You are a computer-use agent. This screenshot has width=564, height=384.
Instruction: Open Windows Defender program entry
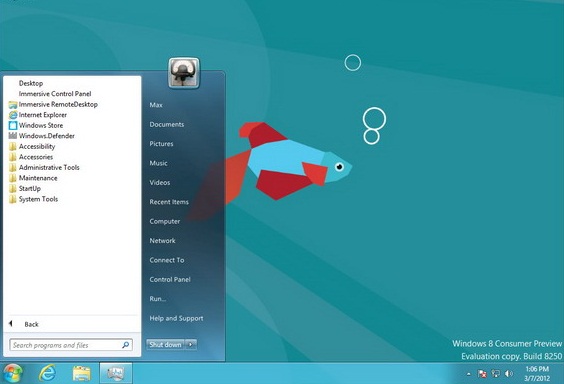pos(42,136)
